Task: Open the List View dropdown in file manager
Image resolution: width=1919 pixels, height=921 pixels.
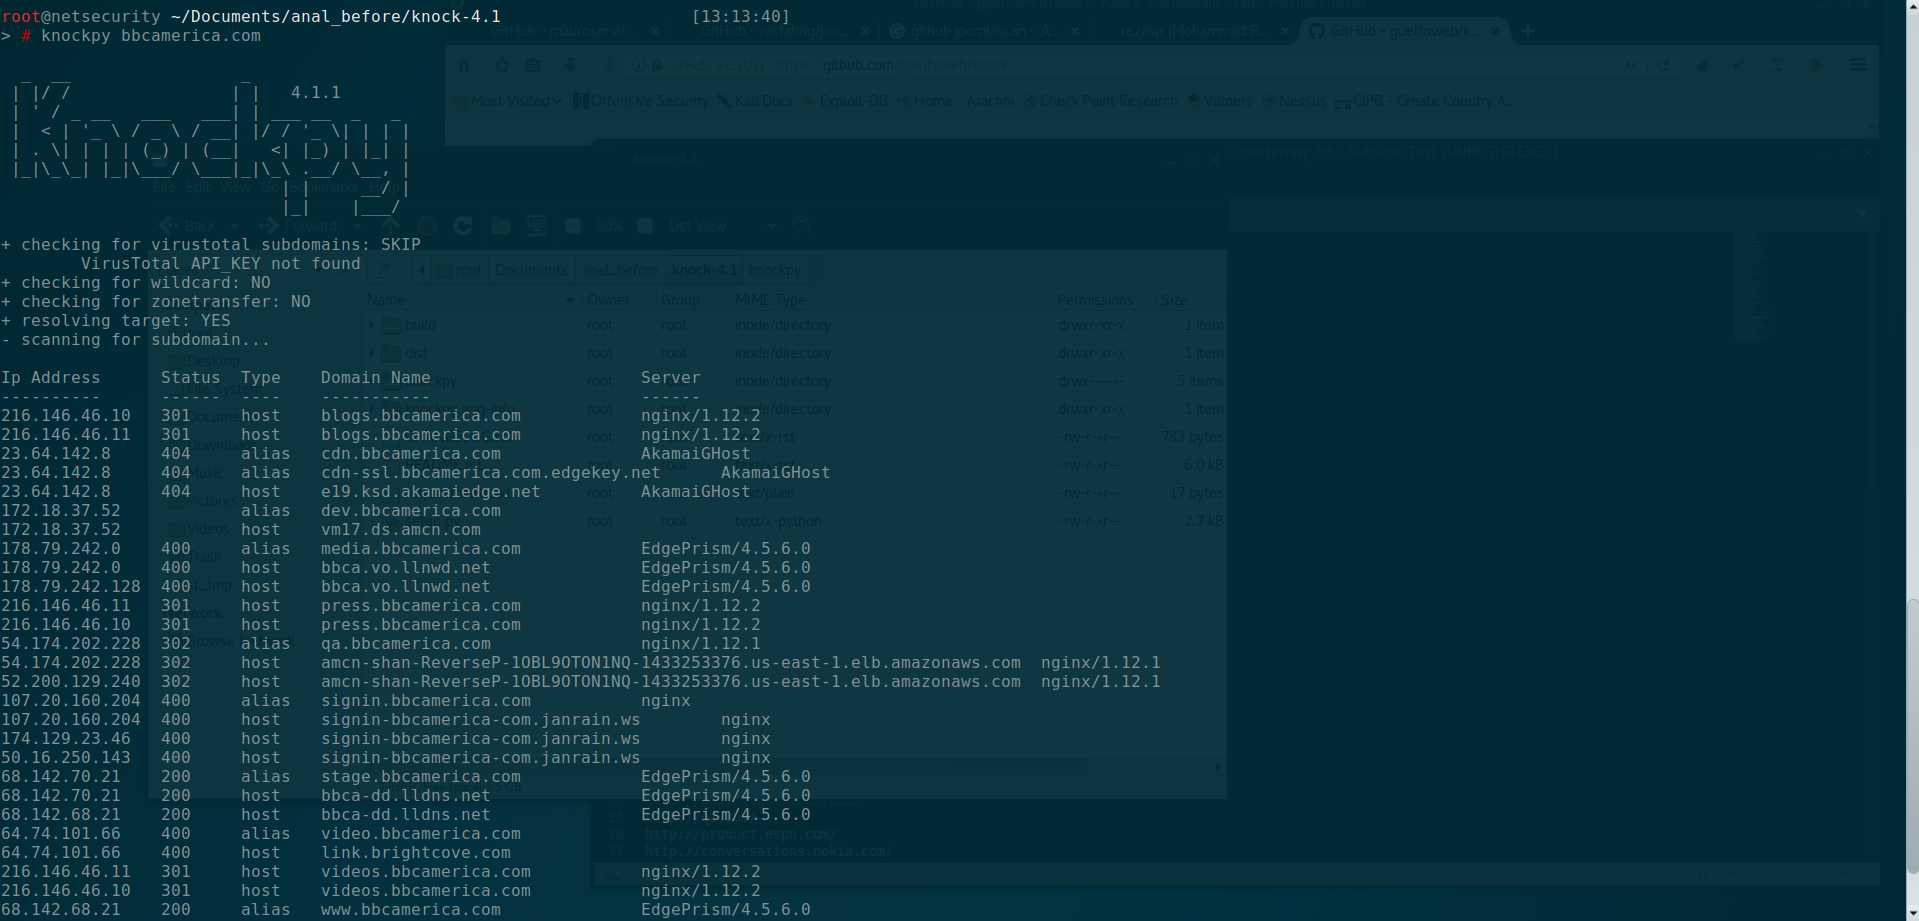Action: click(722, 227)
